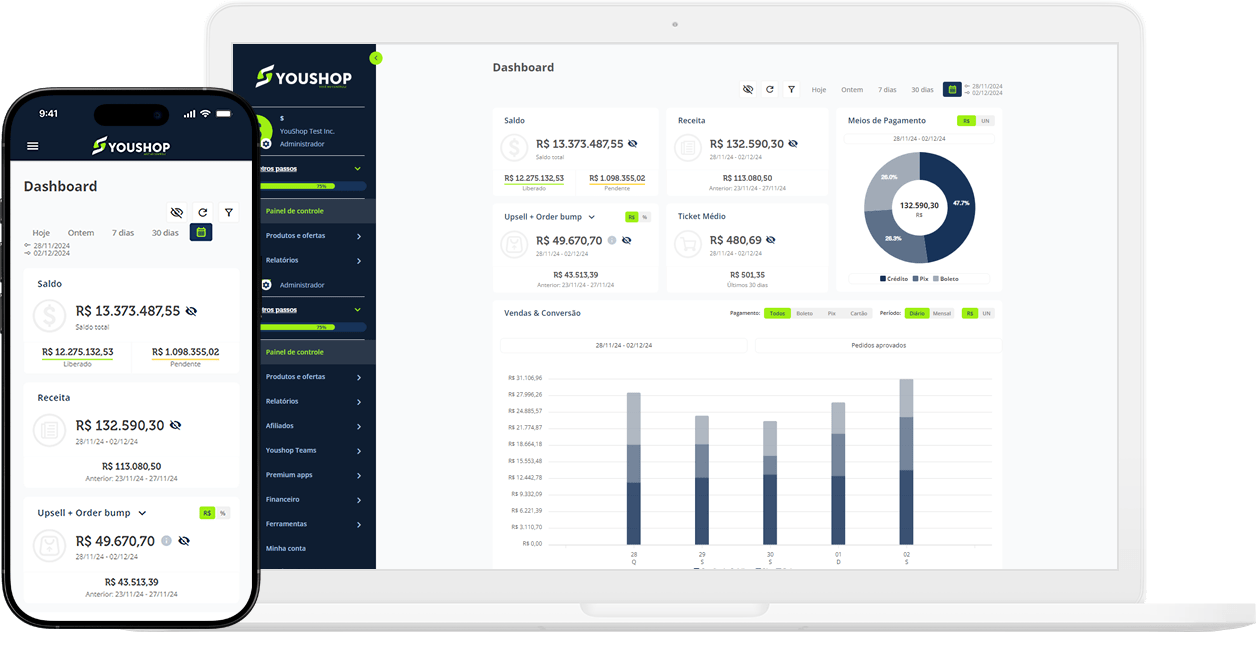
Task: Filter Vendas & Conversão by Cartão payment
Action: pos(859,314)
